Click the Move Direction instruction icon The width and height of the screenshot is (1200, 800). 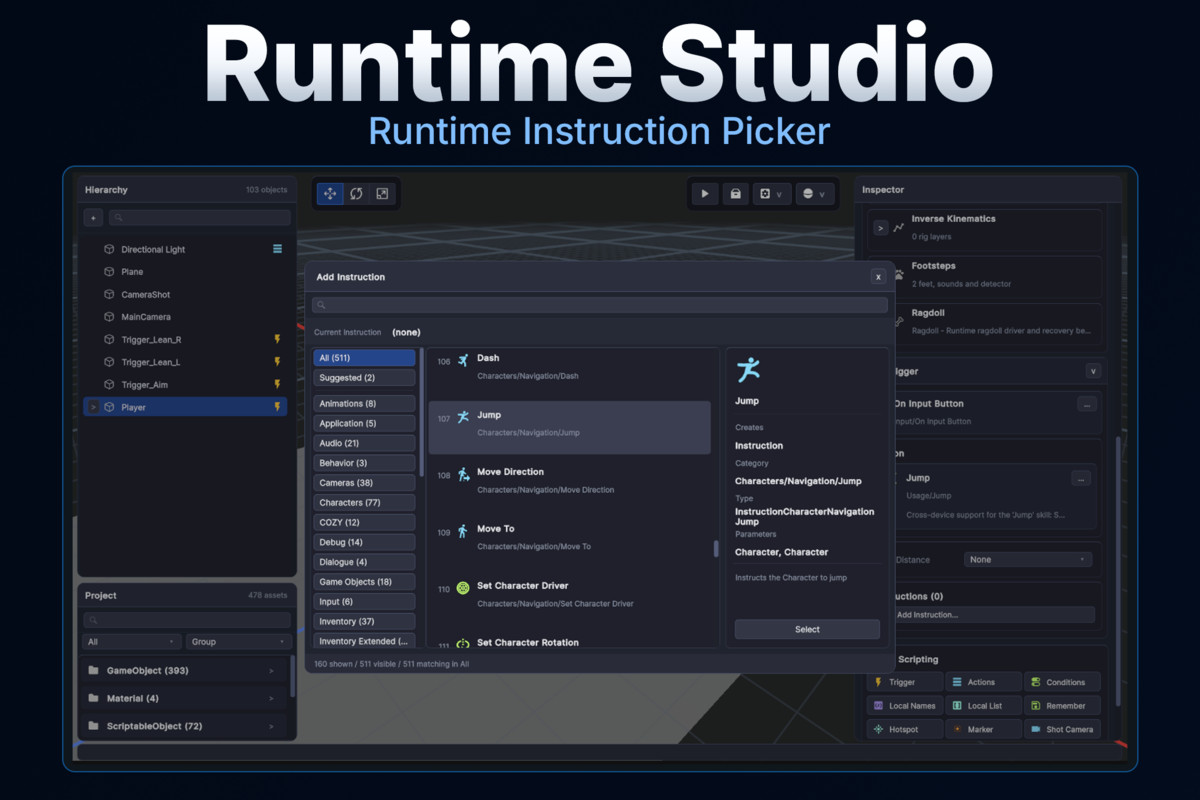coord(463,474)
